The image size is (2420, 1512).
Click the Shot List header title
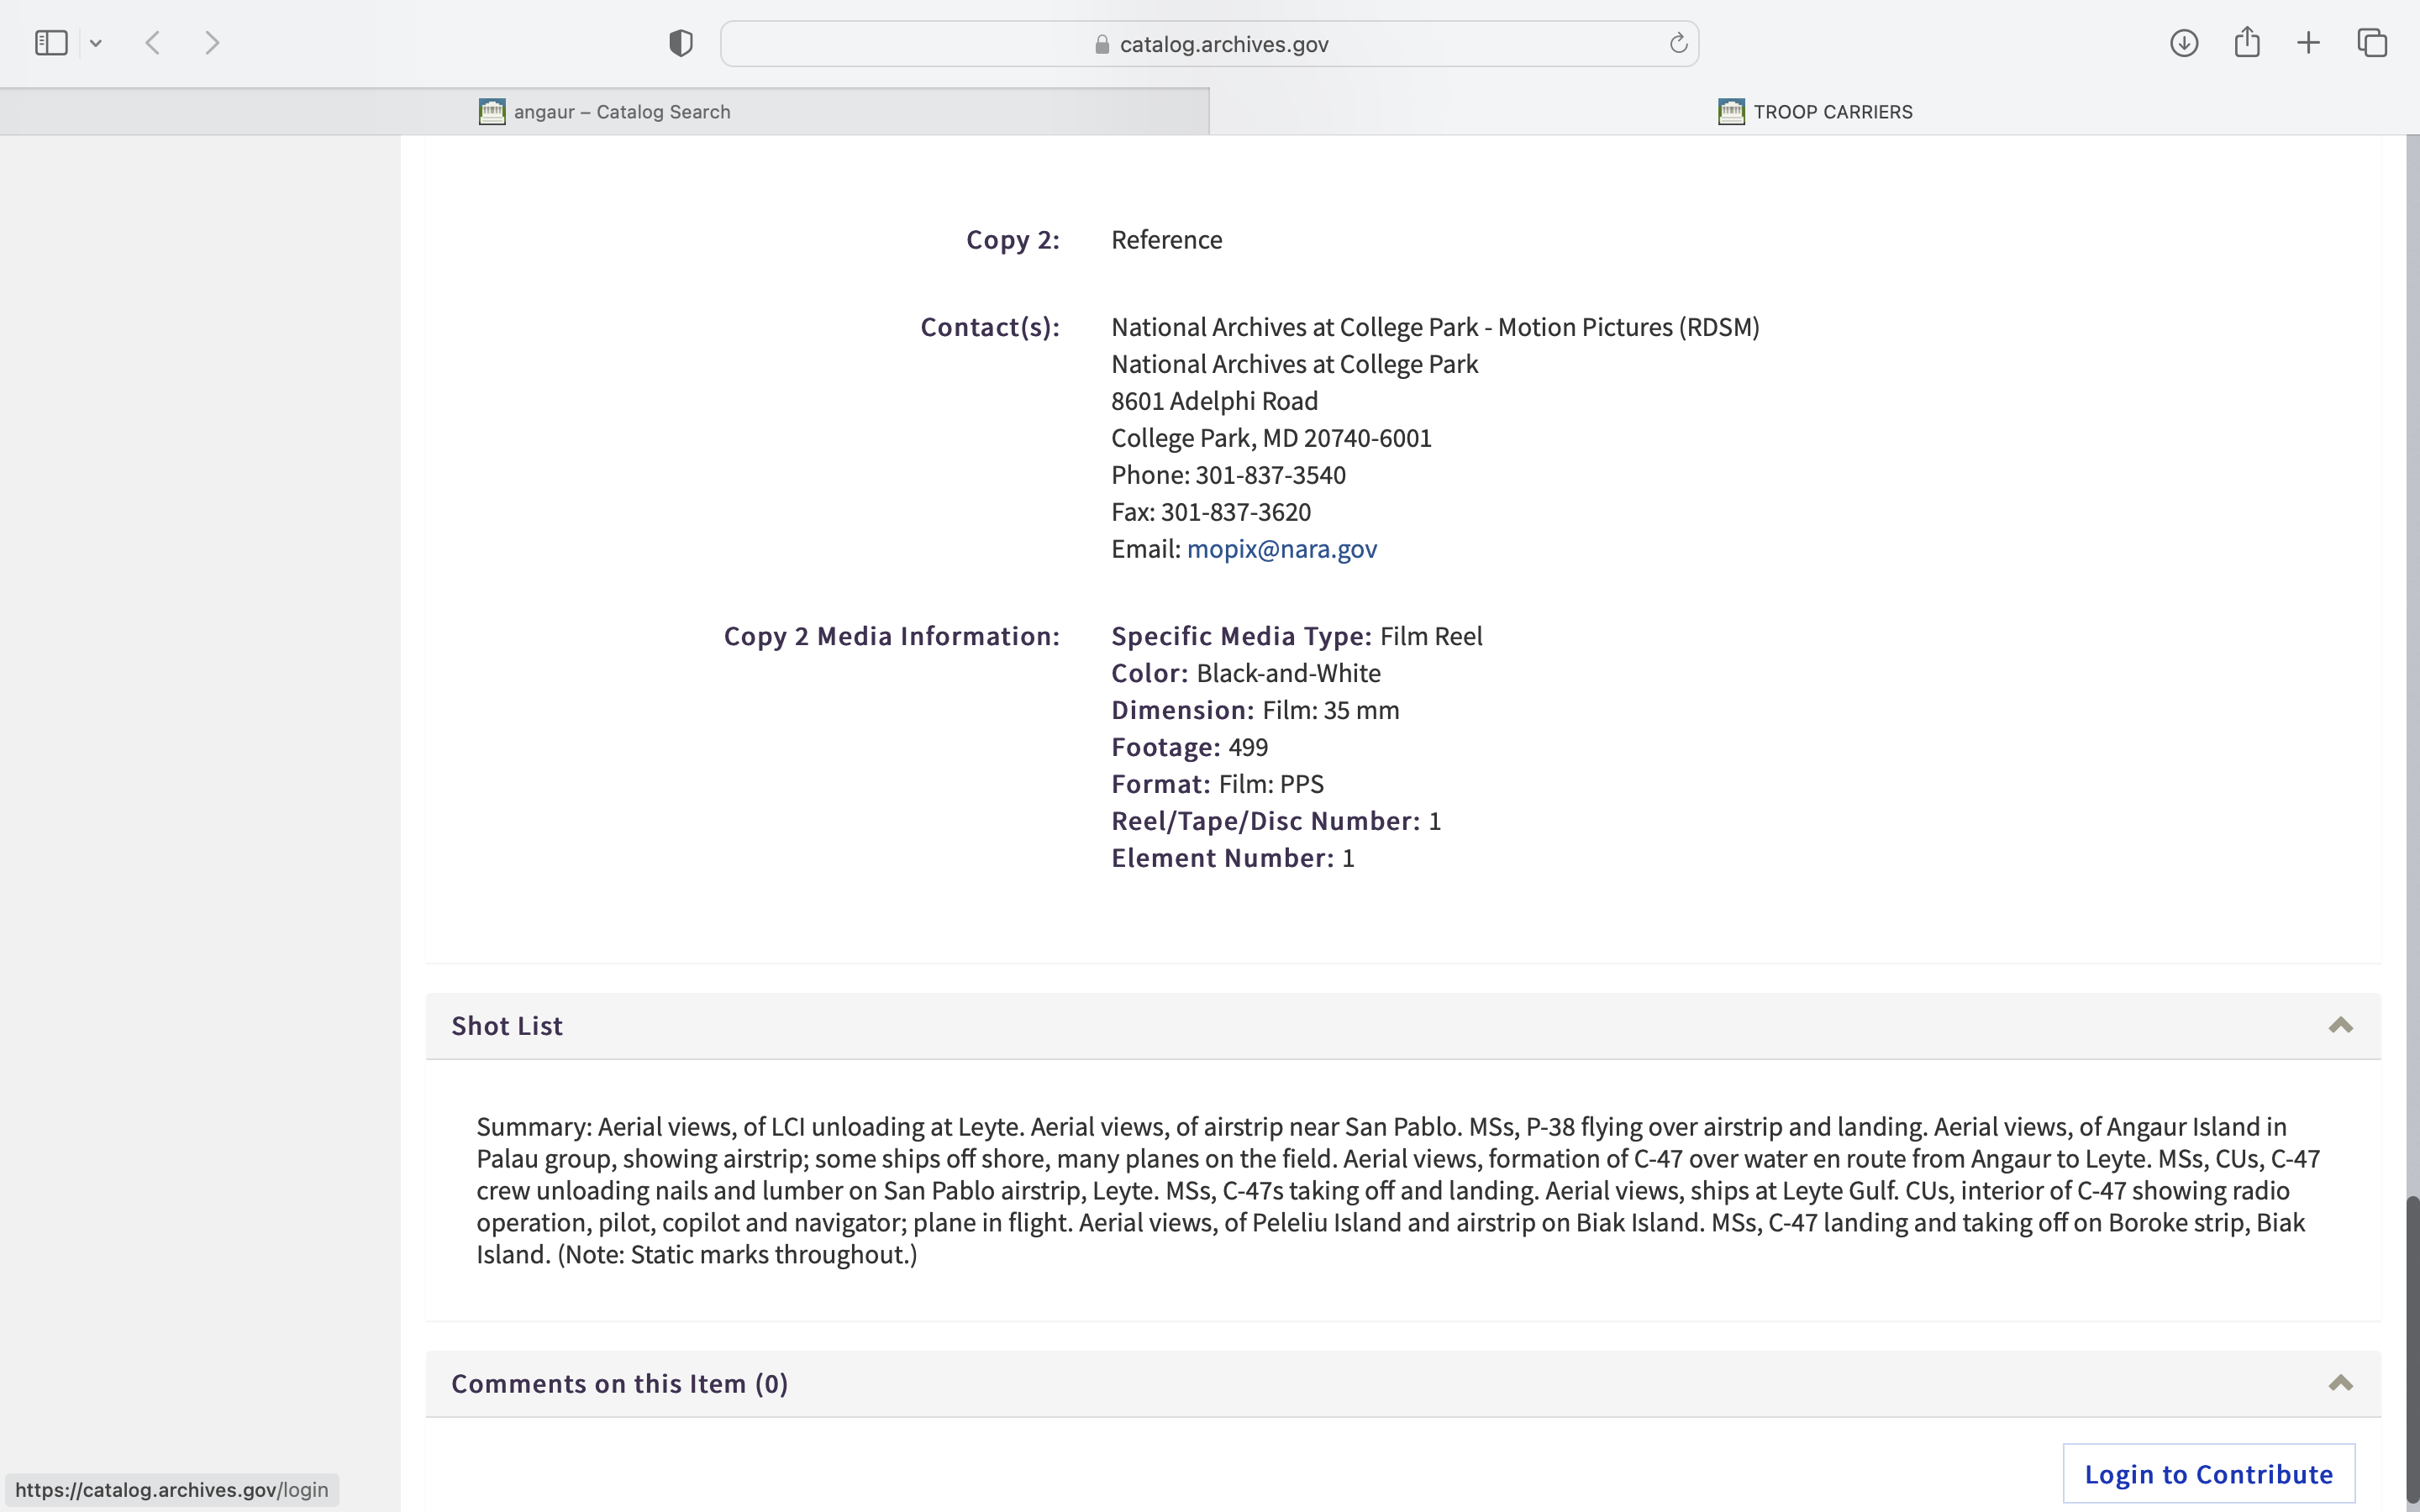(x=507, y=1026)
